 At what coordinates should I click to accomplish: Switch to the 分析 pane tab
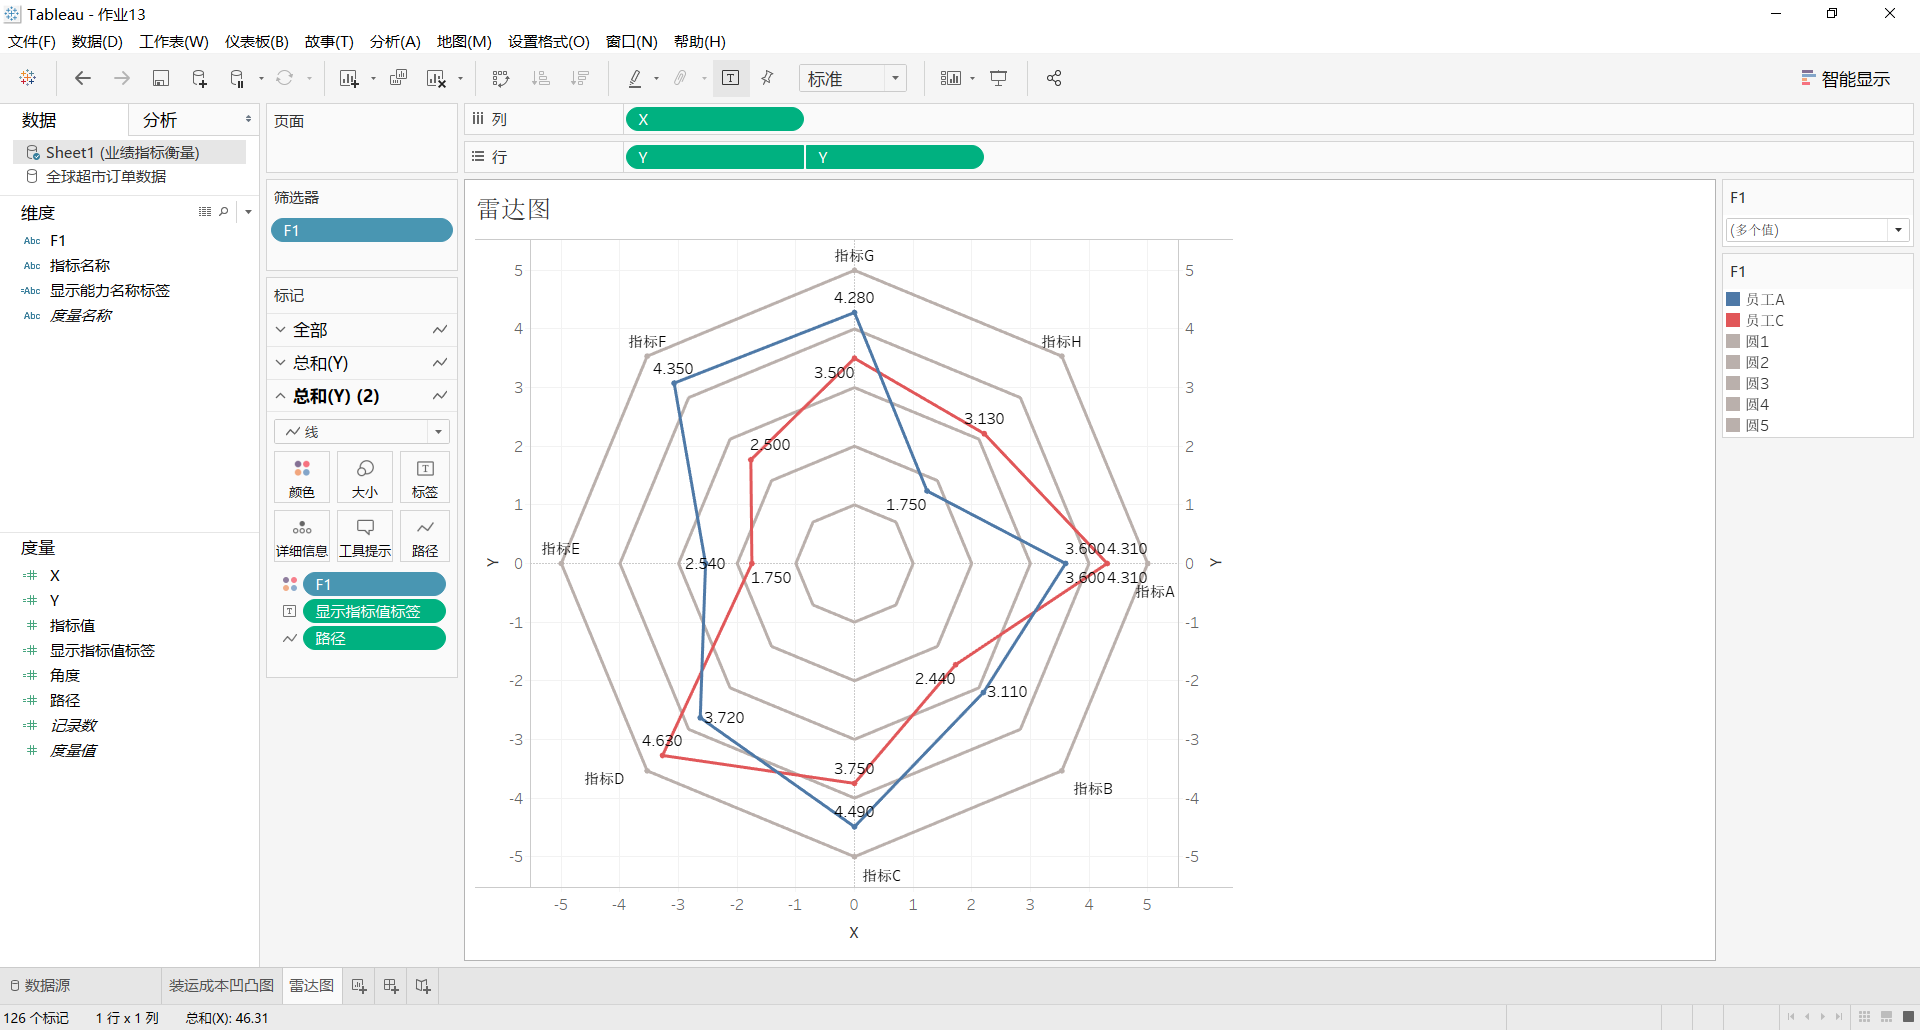point(160,120)
